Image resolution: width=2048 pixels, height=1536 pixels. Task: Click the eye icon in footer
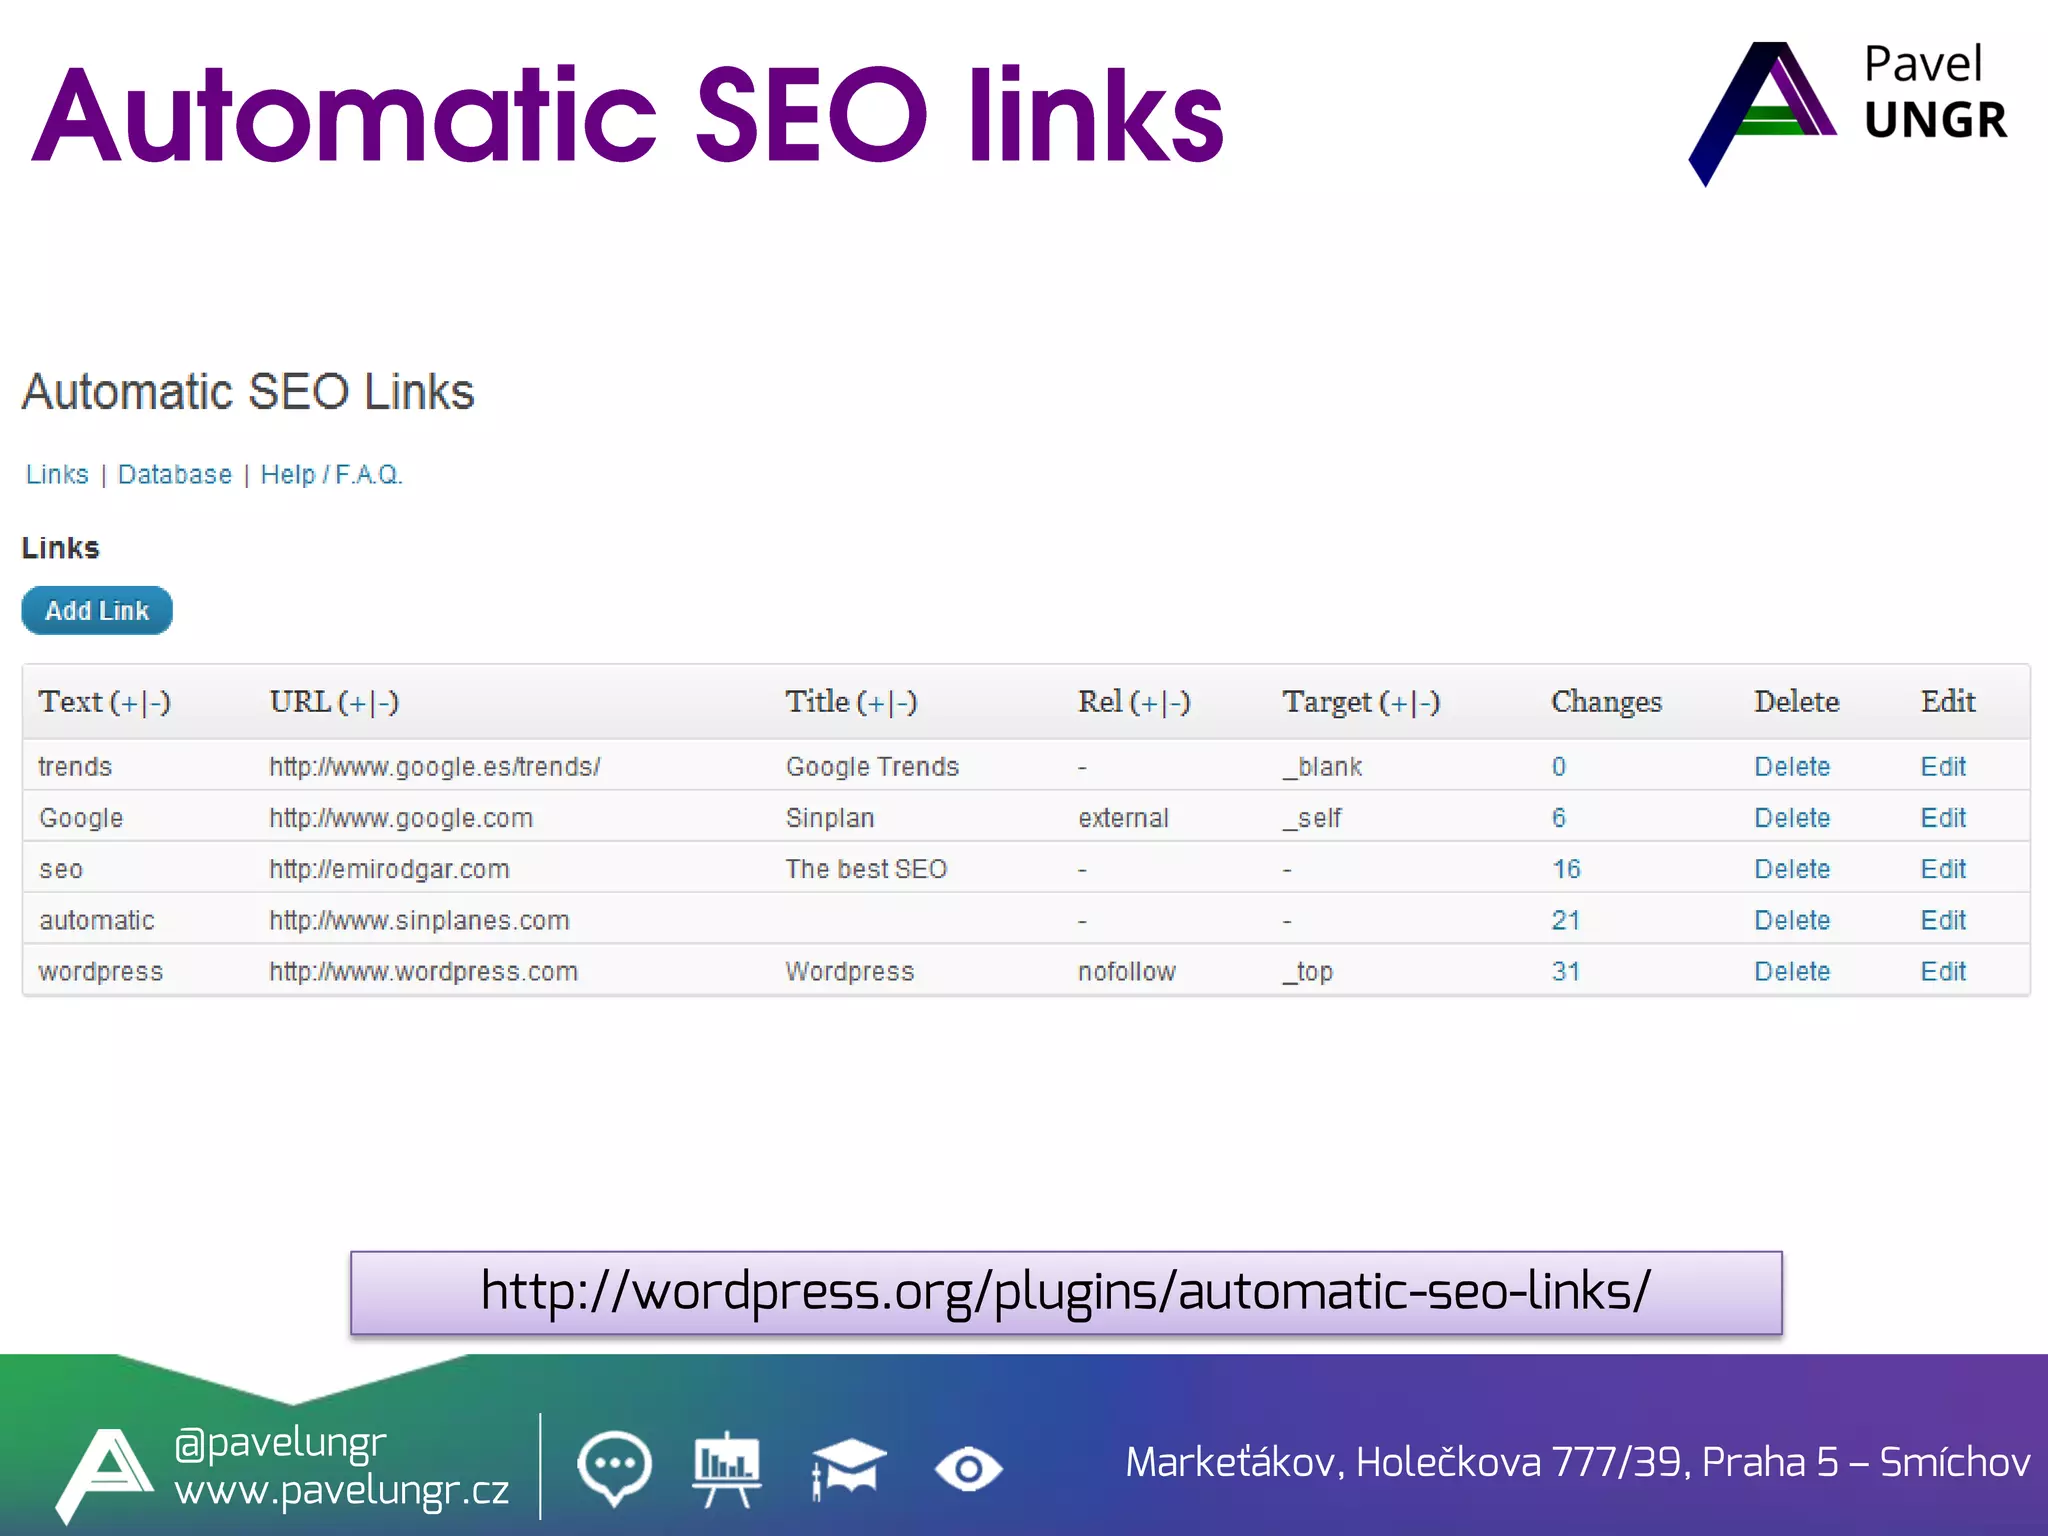click(x=967, y=1469)
